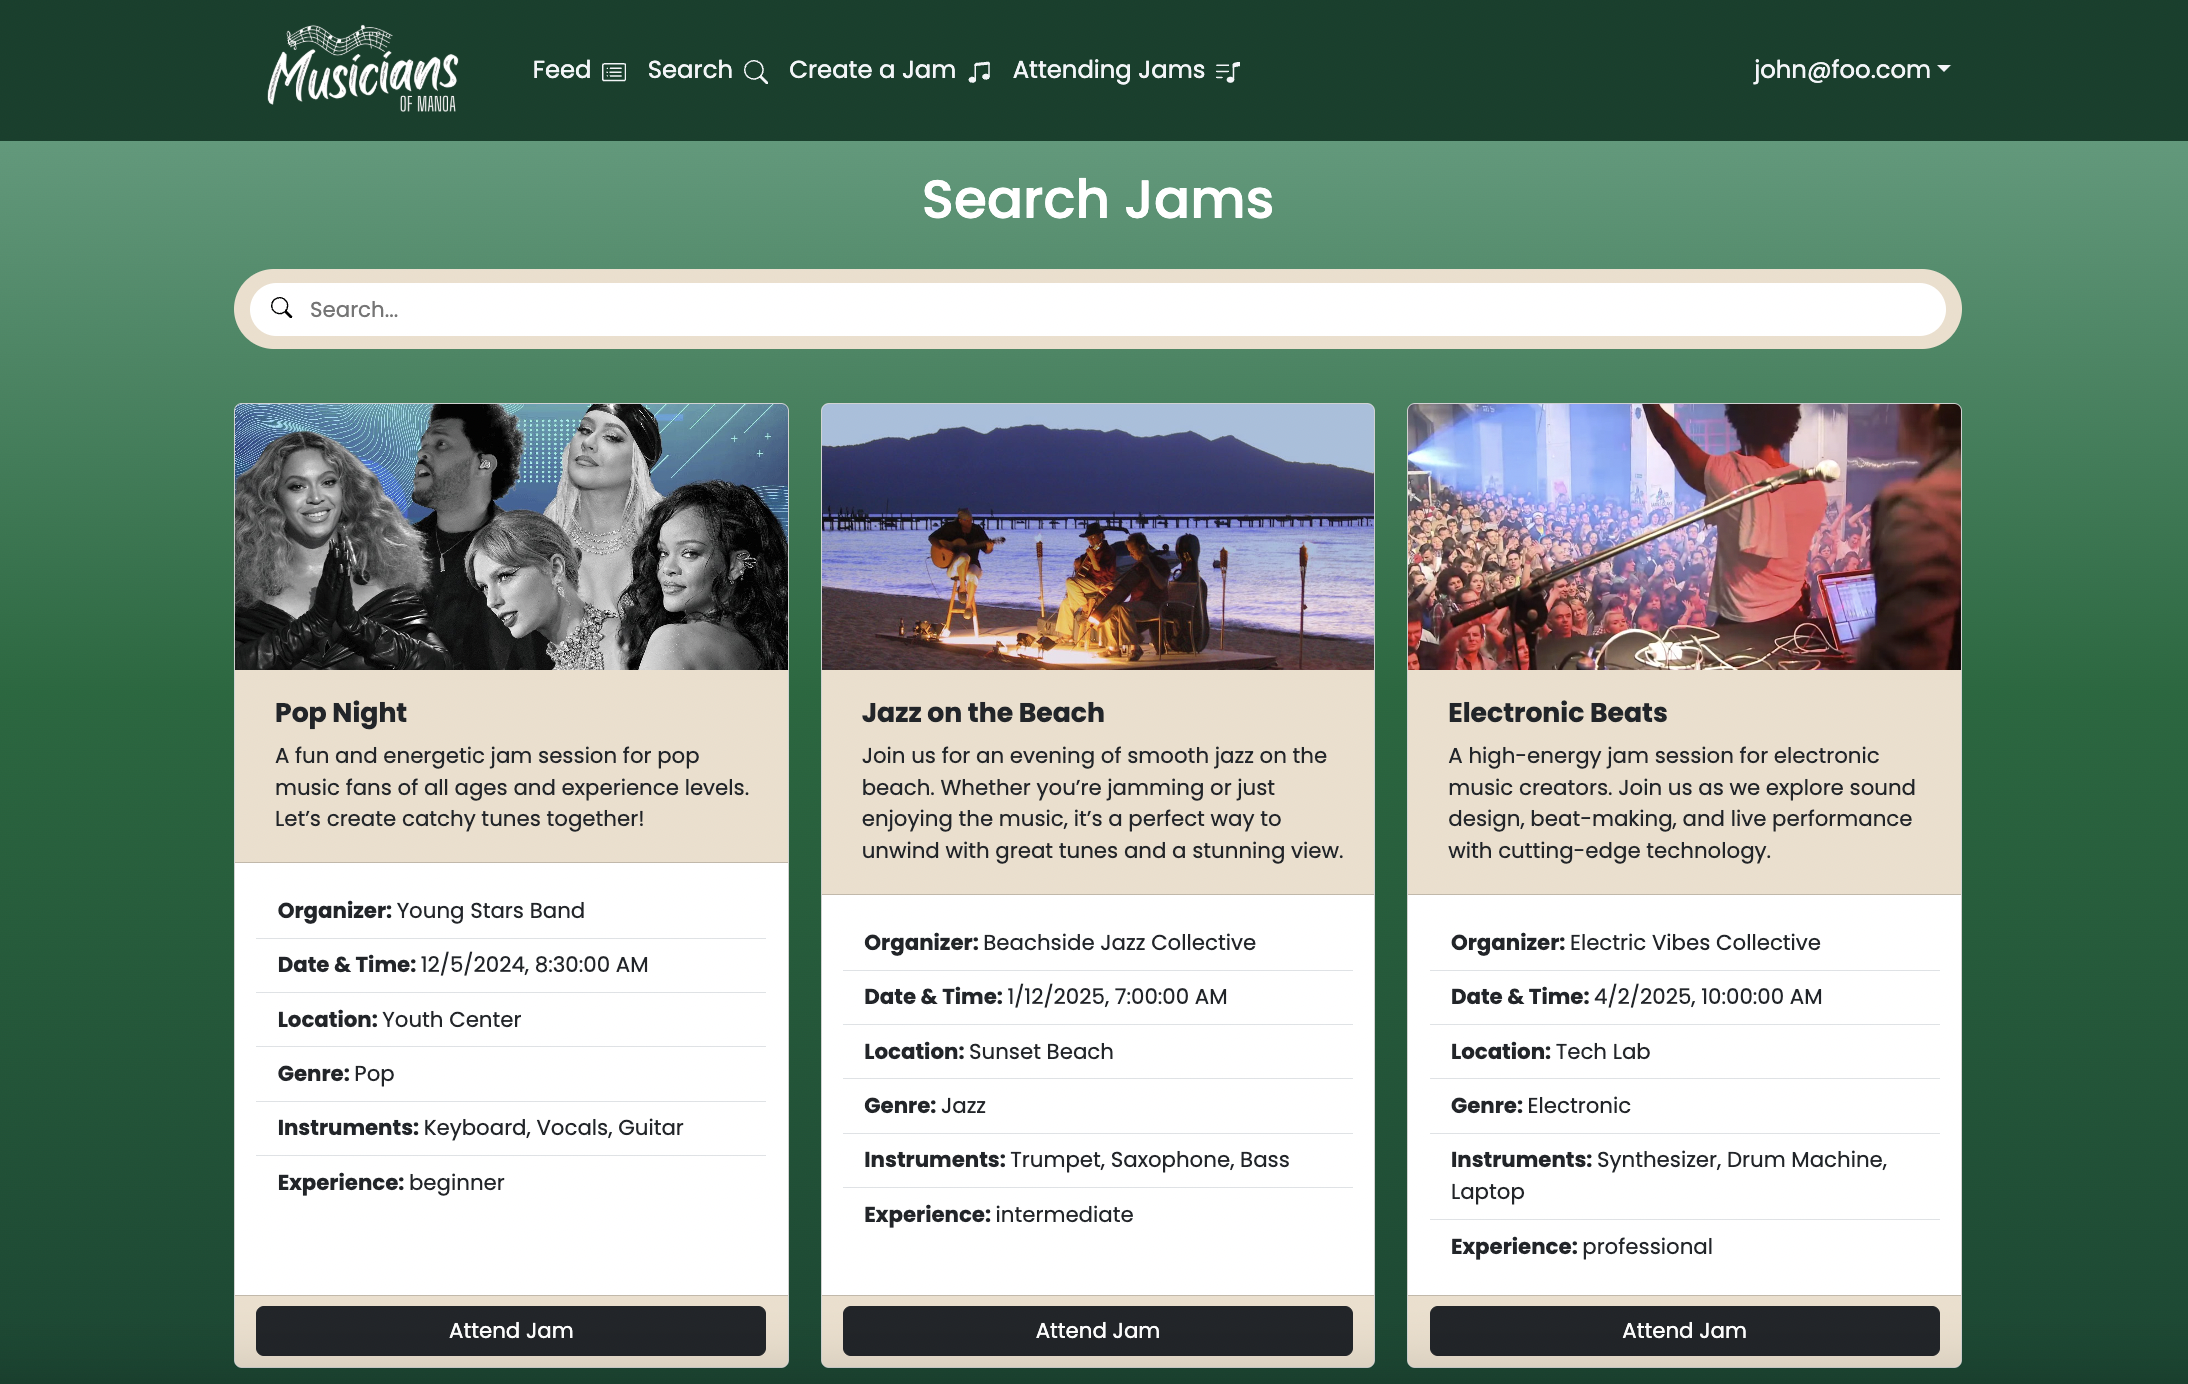Navigate to the Search page
This screenshot has width=2188, height=1384.
[690, 69]
